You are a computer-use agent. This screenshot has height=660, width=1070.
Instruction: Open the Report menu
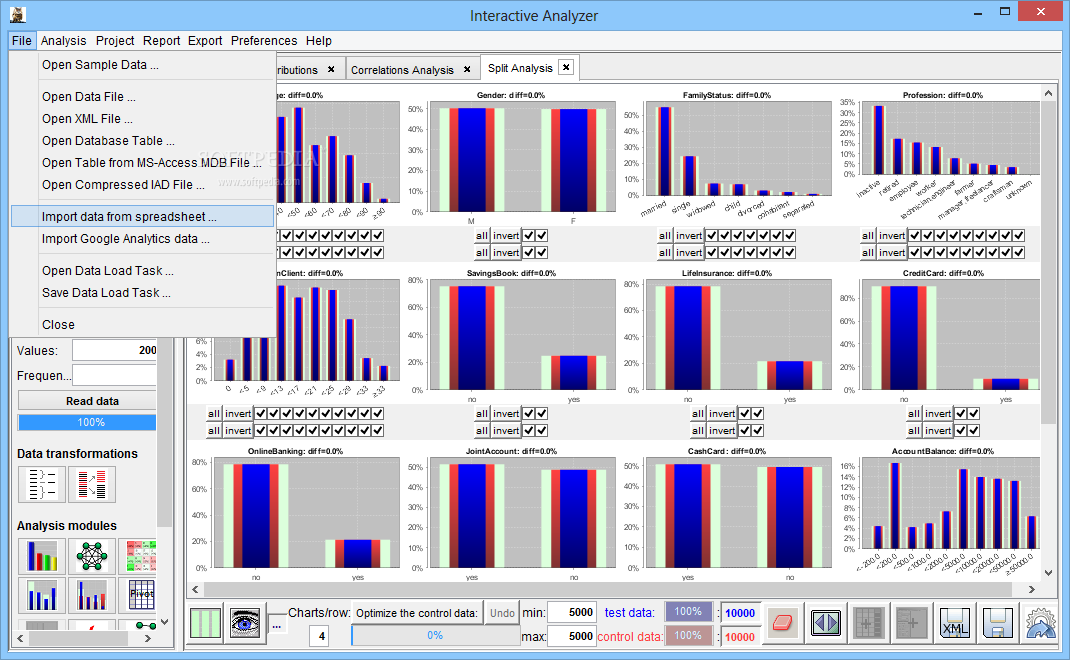coord(162,41)
